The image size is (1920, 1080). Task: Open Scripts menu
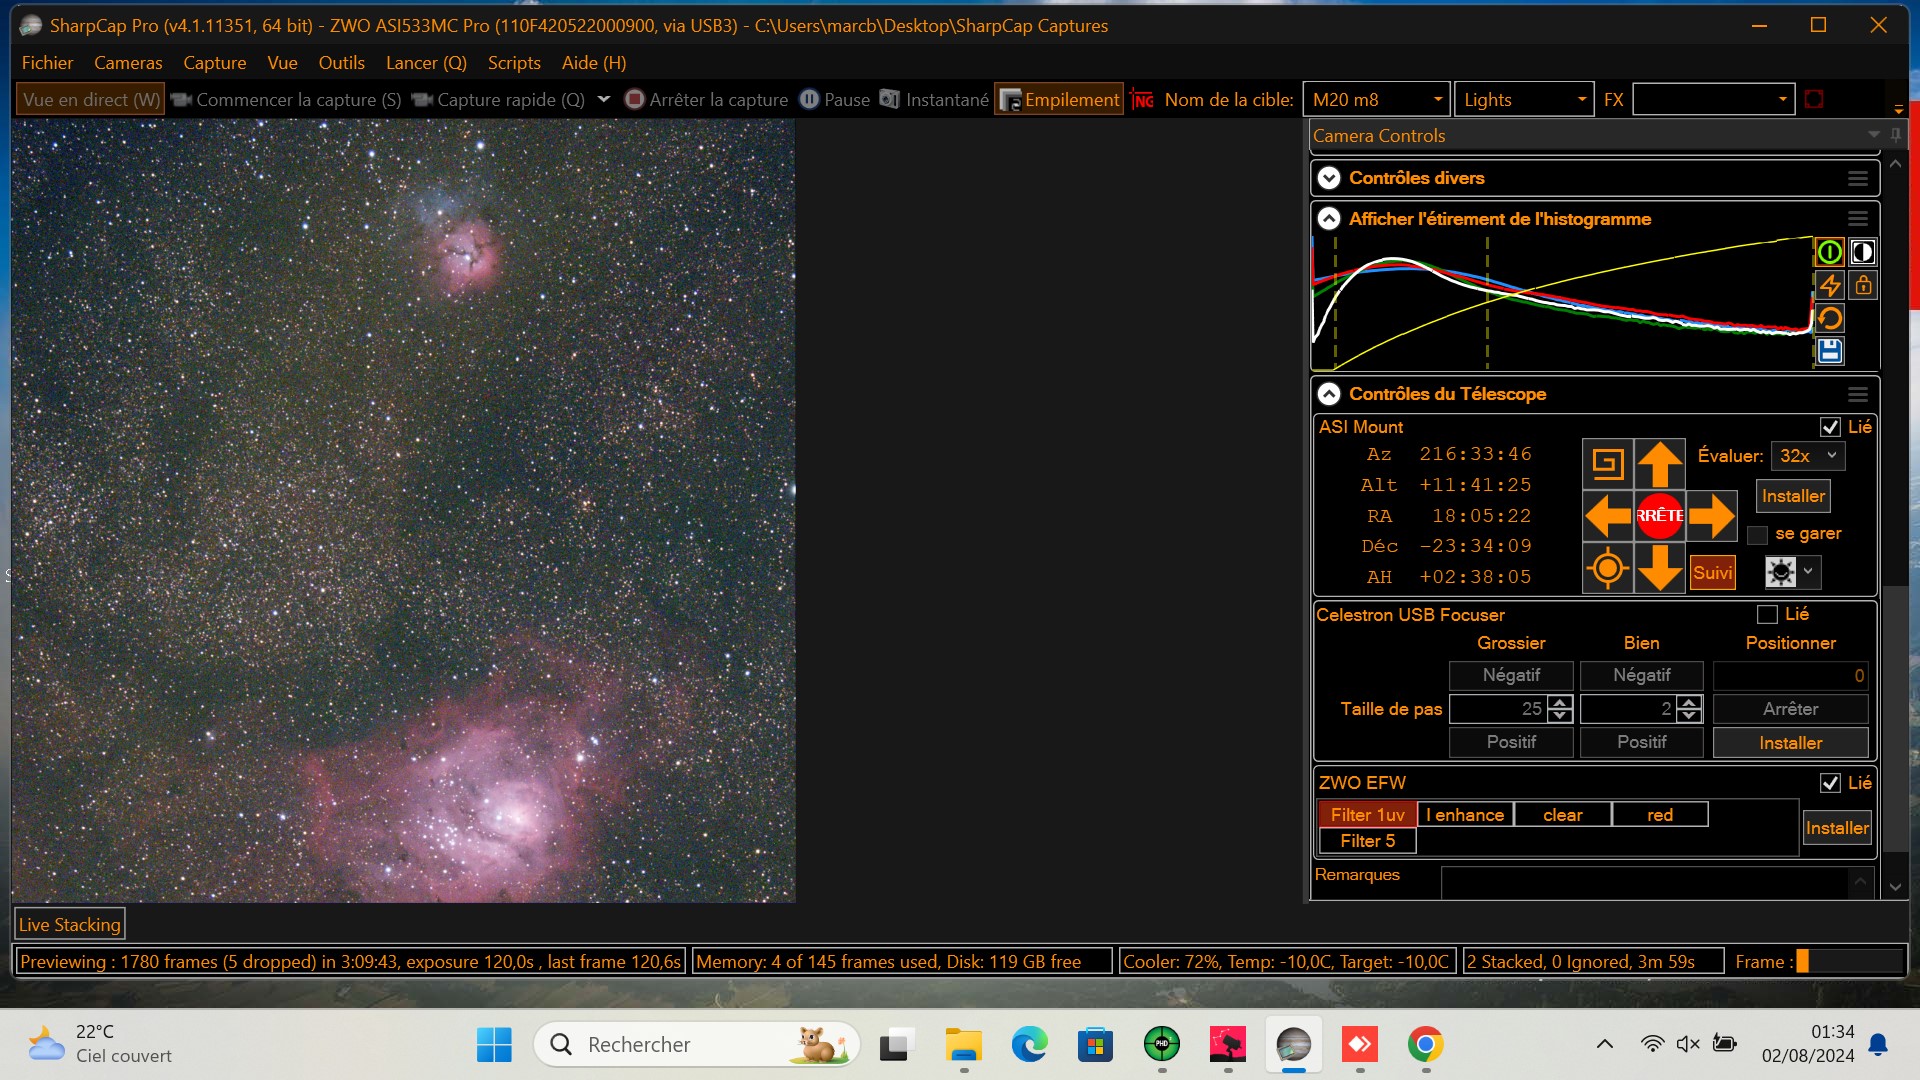point(514,63)
